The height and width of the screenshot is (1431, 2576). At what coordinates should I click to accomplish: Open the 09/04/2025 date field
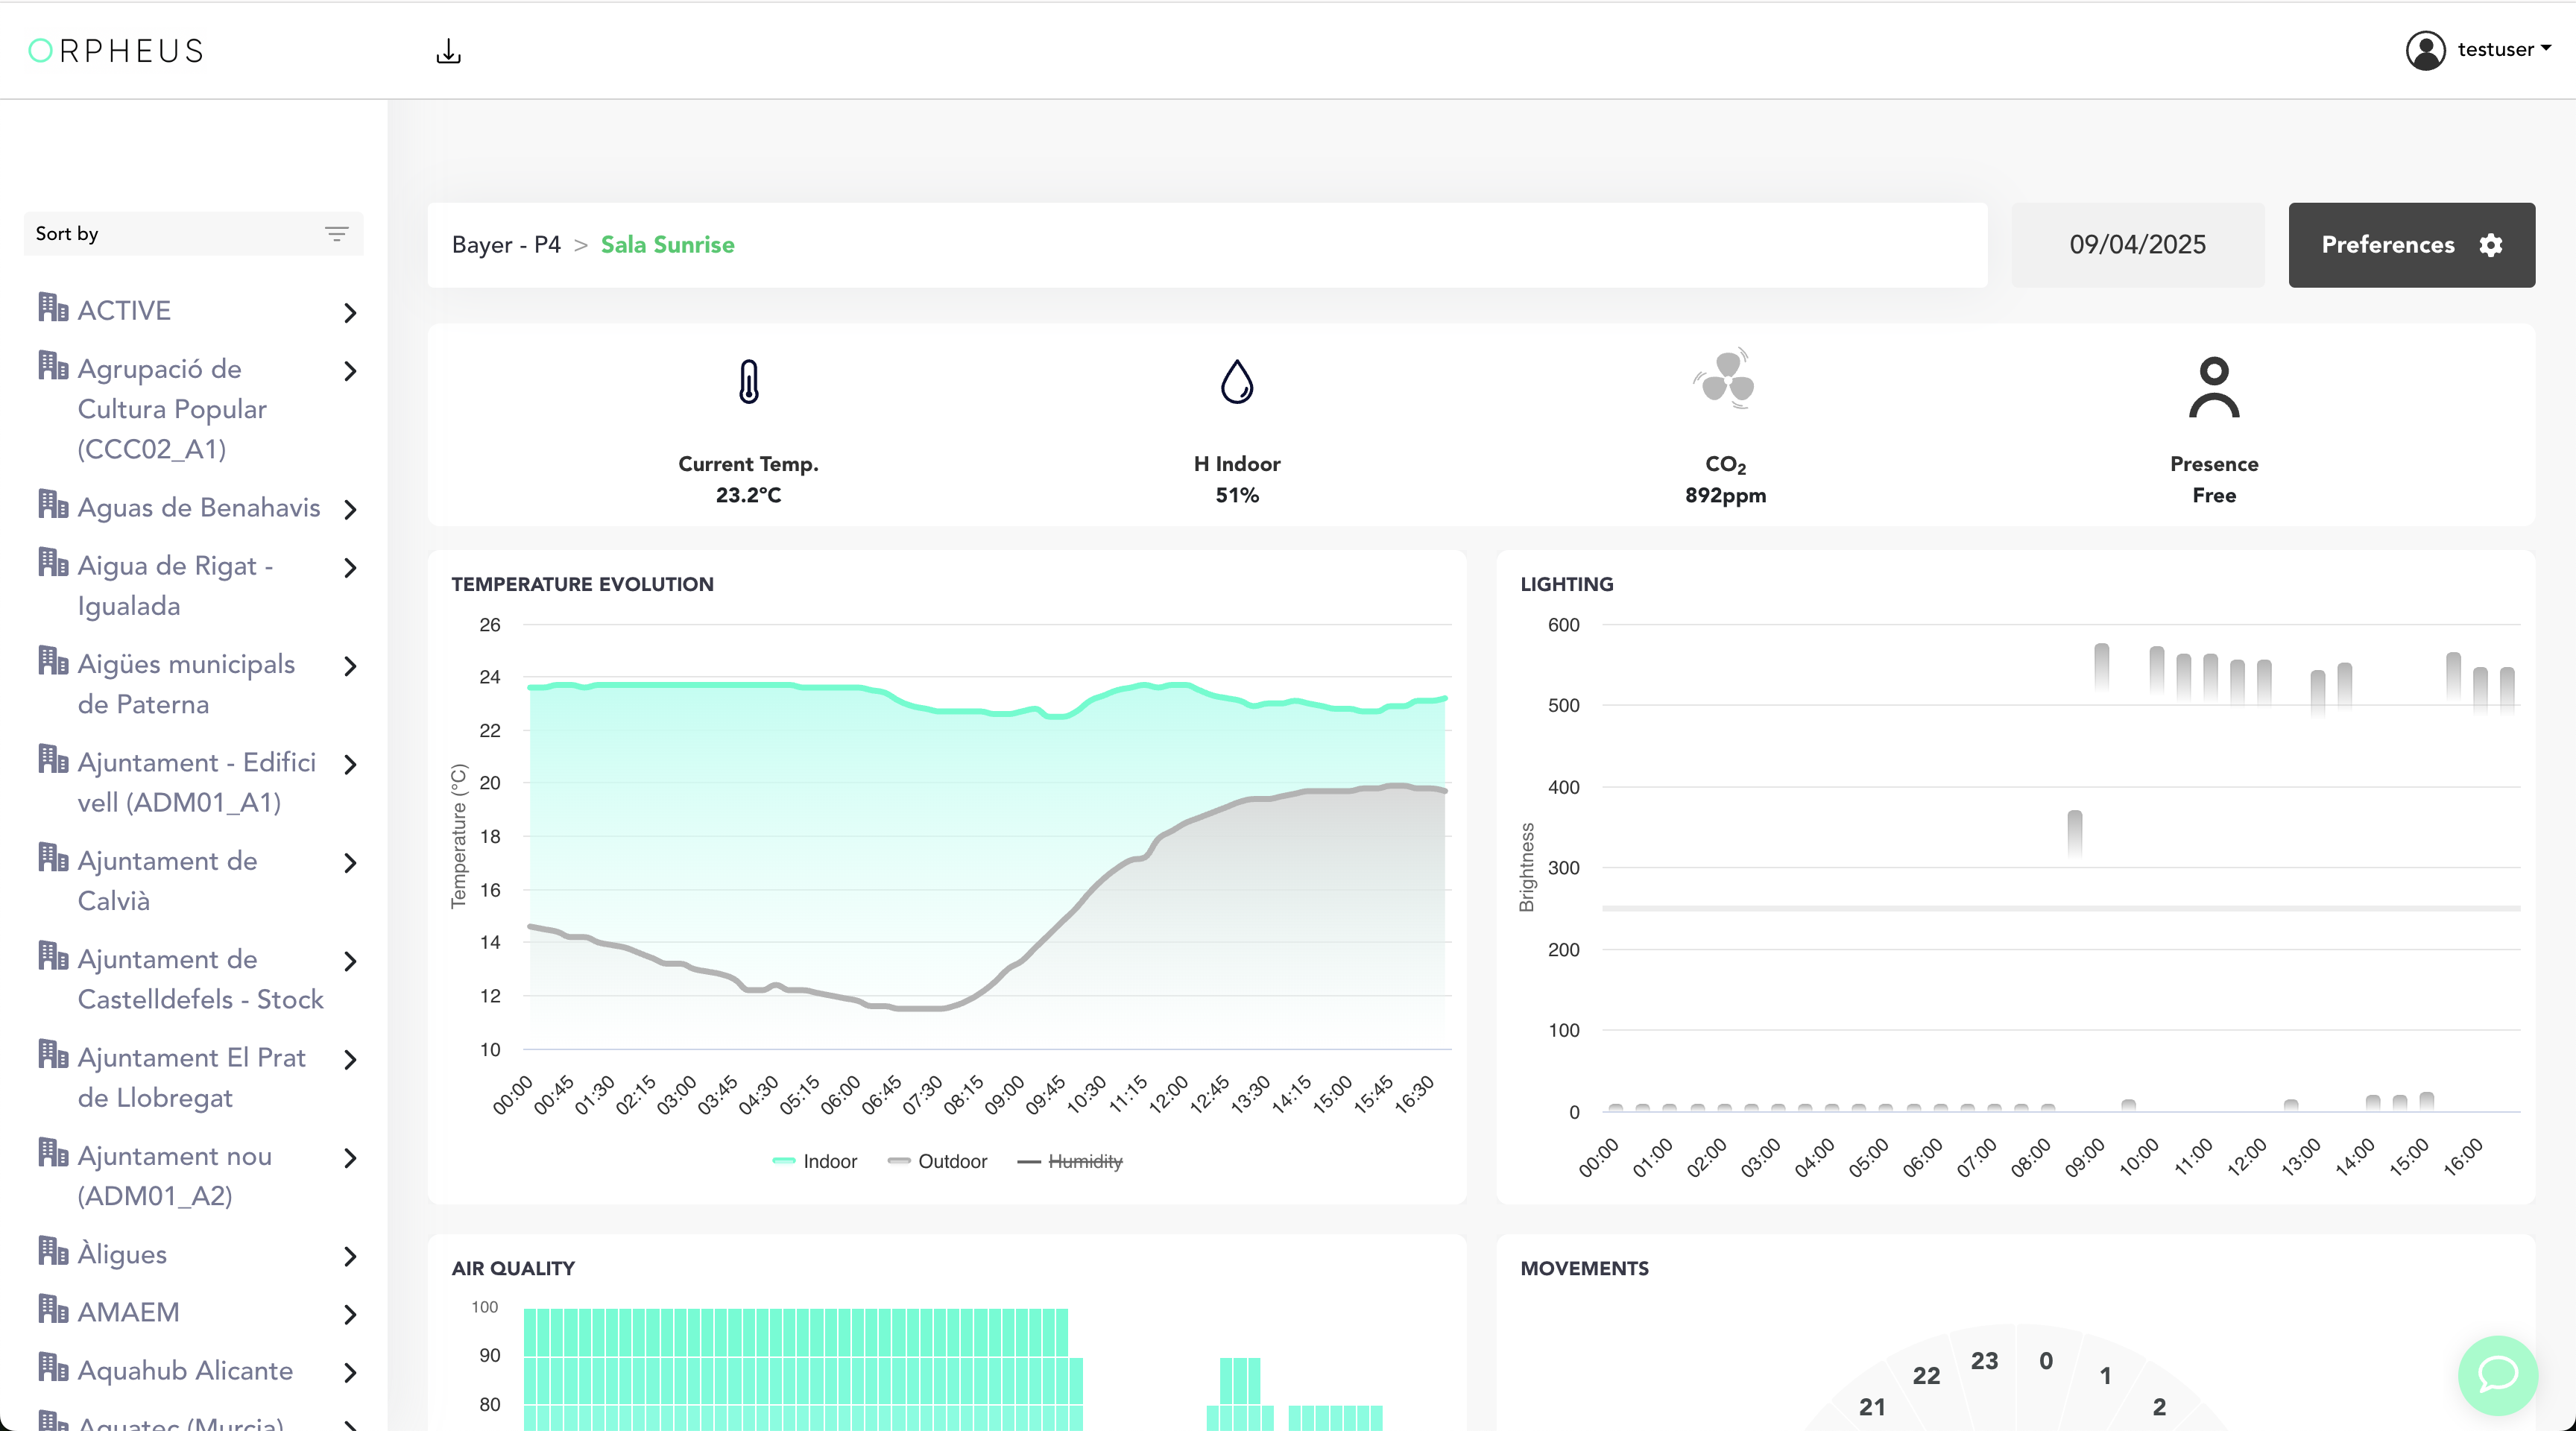click(2137, 245)
